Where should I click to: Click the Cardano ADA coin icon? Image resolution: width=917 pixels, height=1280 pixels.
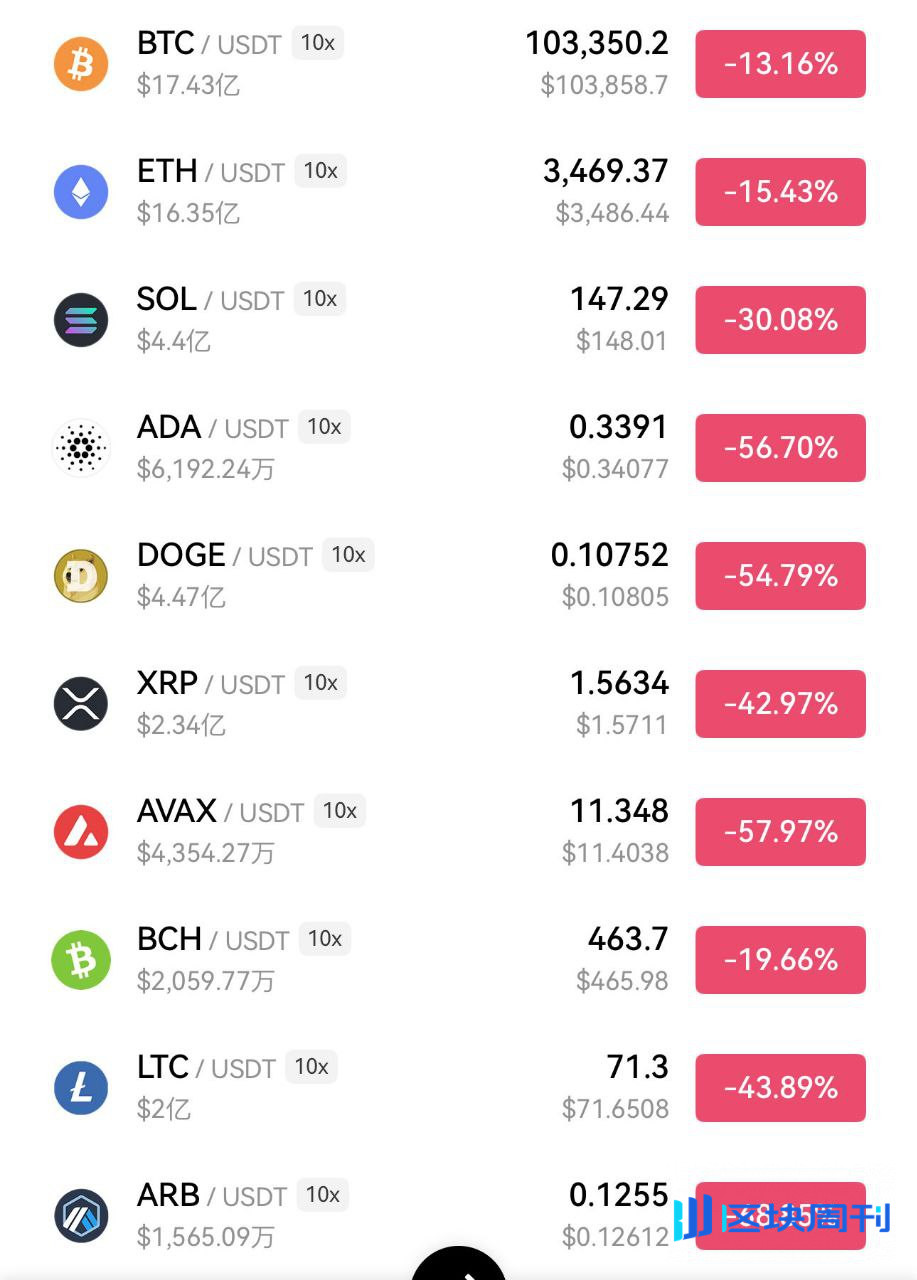(x=81, y=448)
